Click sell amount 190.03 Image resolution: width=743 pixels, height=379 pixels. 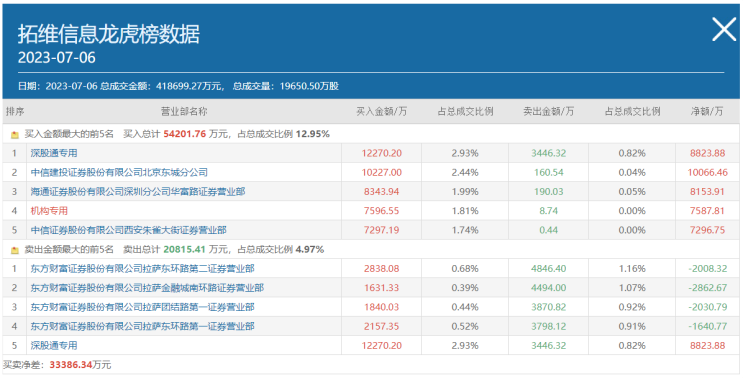(x=549, y=192)
